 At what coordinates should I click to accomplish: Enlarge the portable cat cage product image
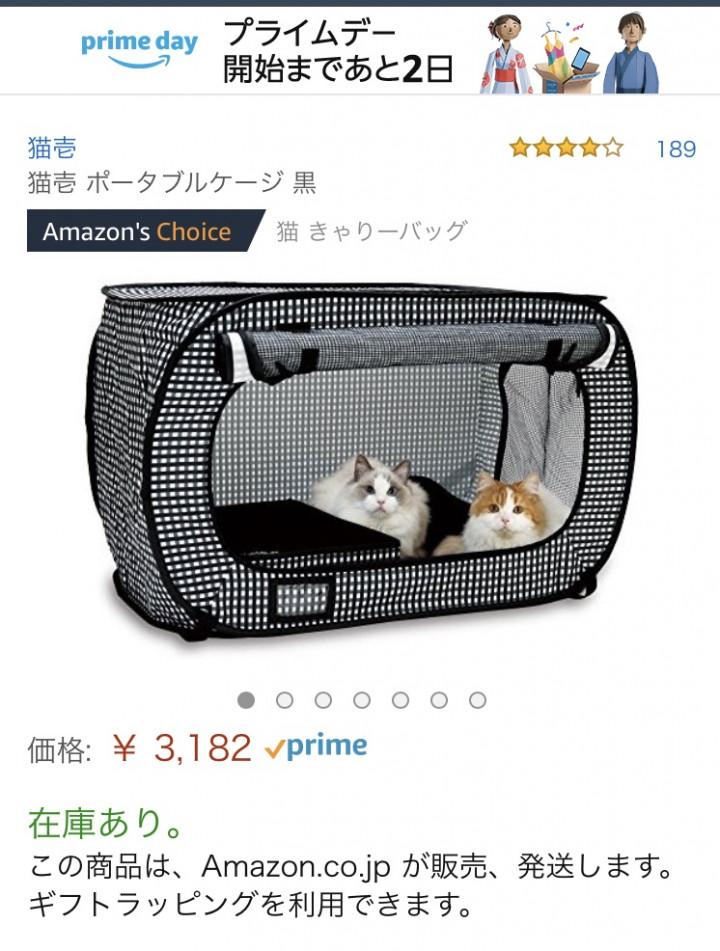pos(362,462)
